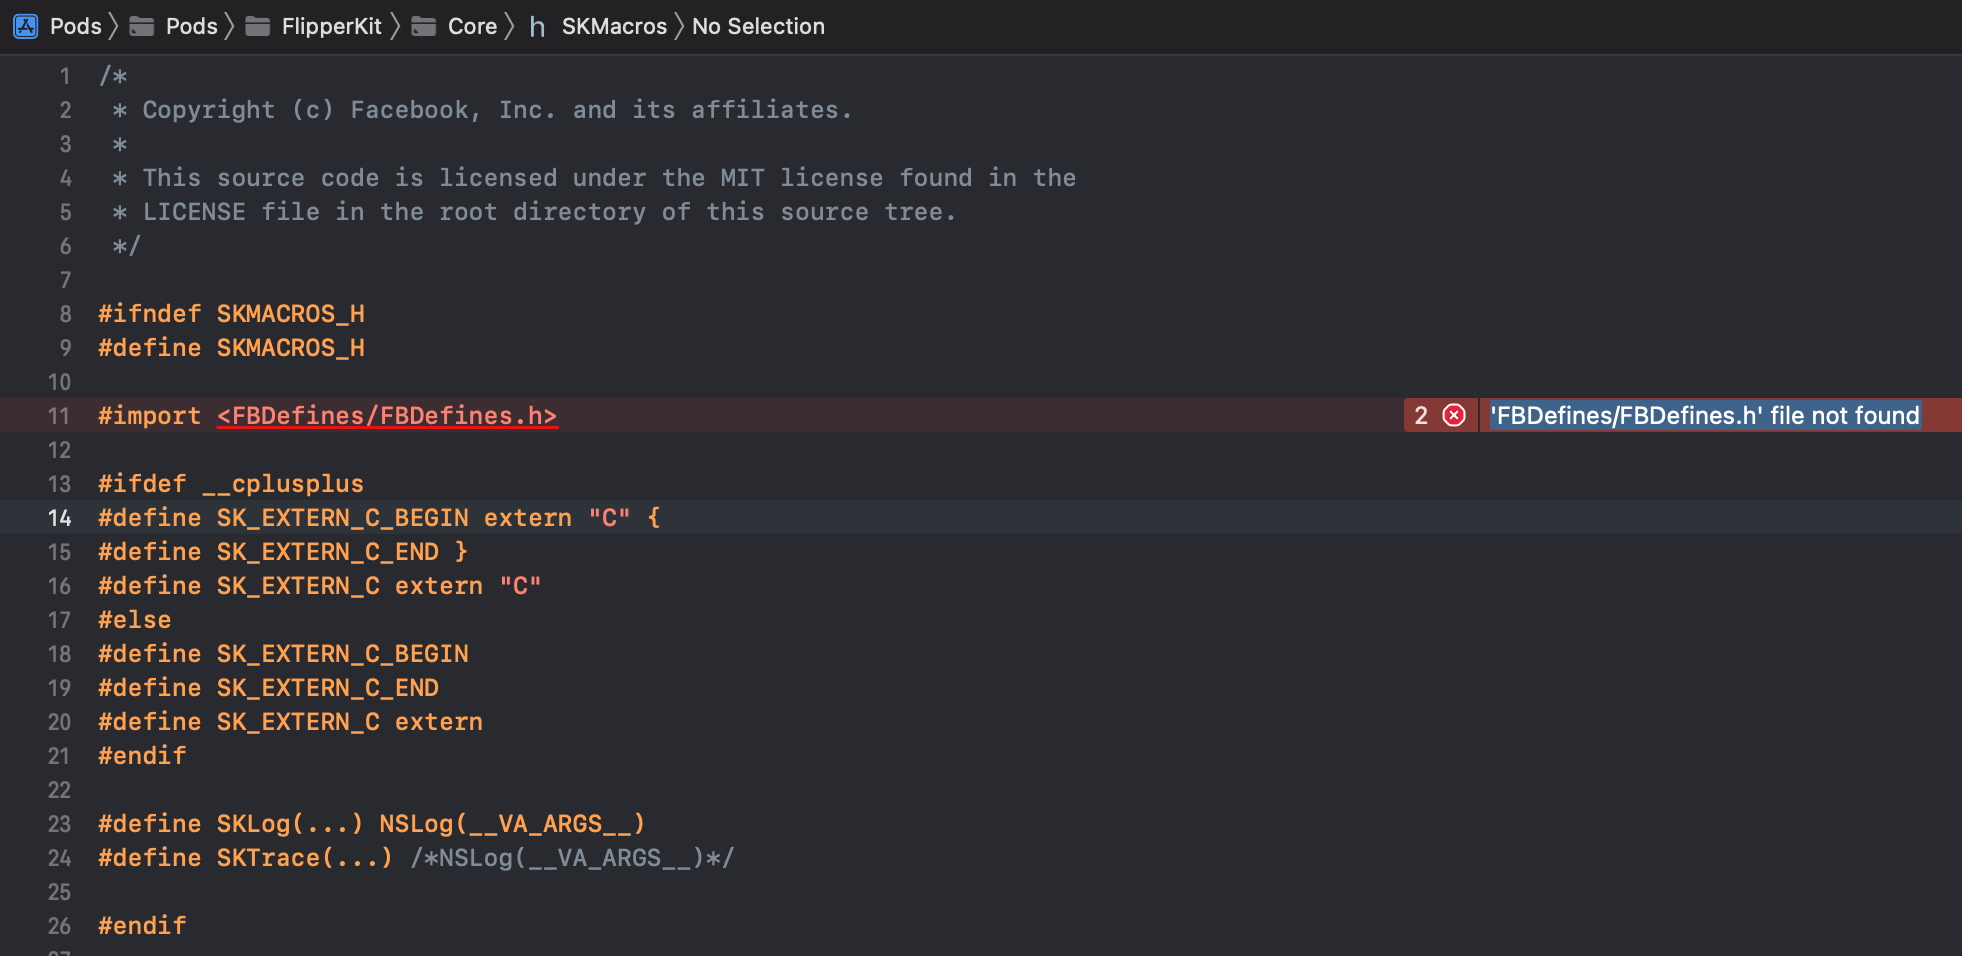
Task: Open the chevron between Pods and FlipperKit
Action: [x=230, y=26]
